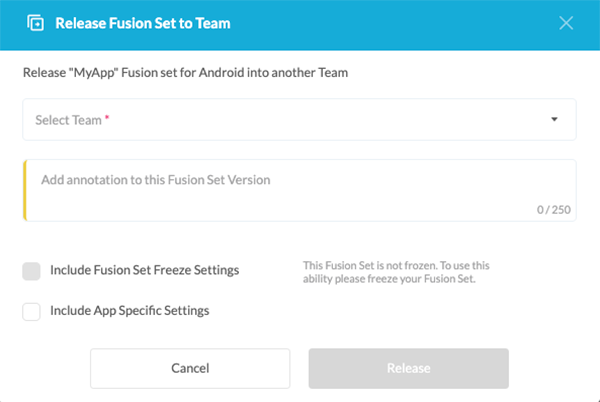This screenshot has width=600, height=402.
Task: Open the Select Team combo box
Action: tap(299, 120)
